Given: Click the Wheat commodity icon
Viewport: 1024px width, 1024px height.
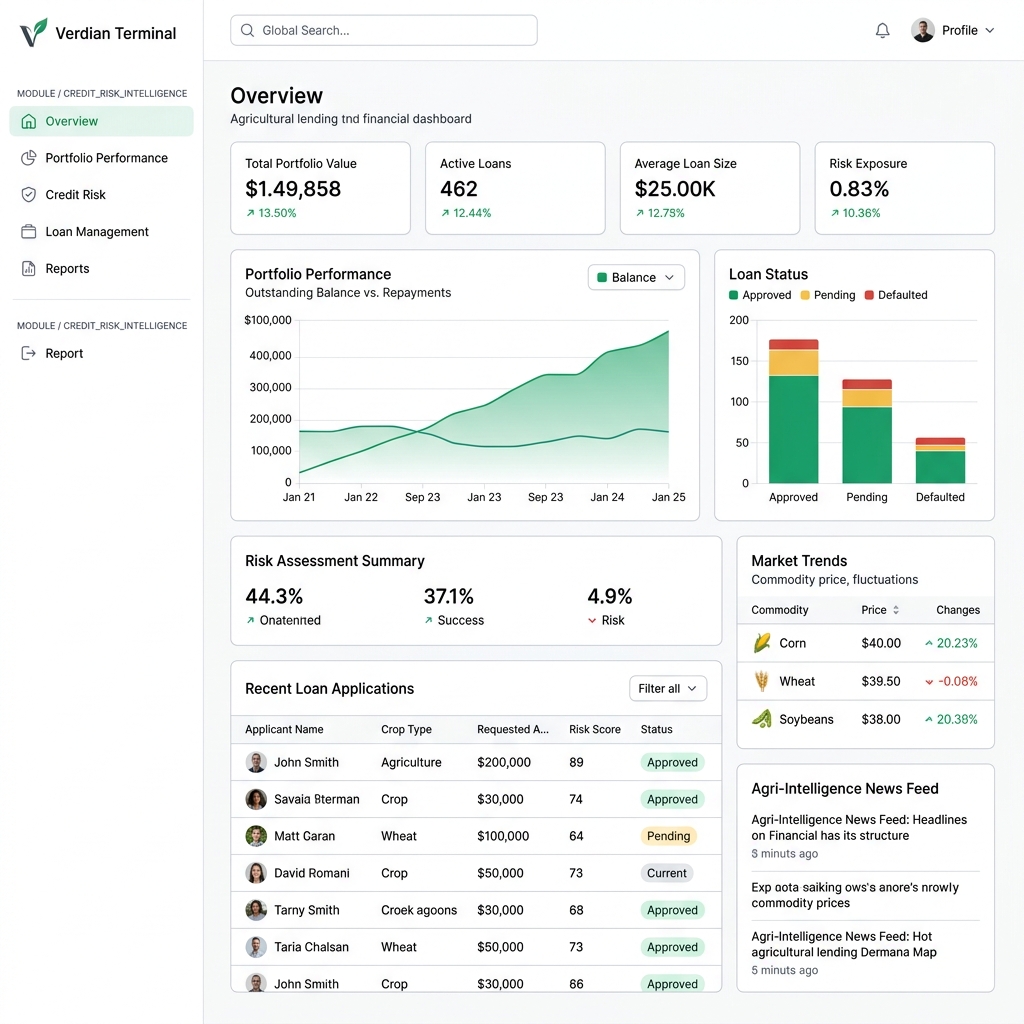Looking at the screenshot, I should tap(761, 681).
